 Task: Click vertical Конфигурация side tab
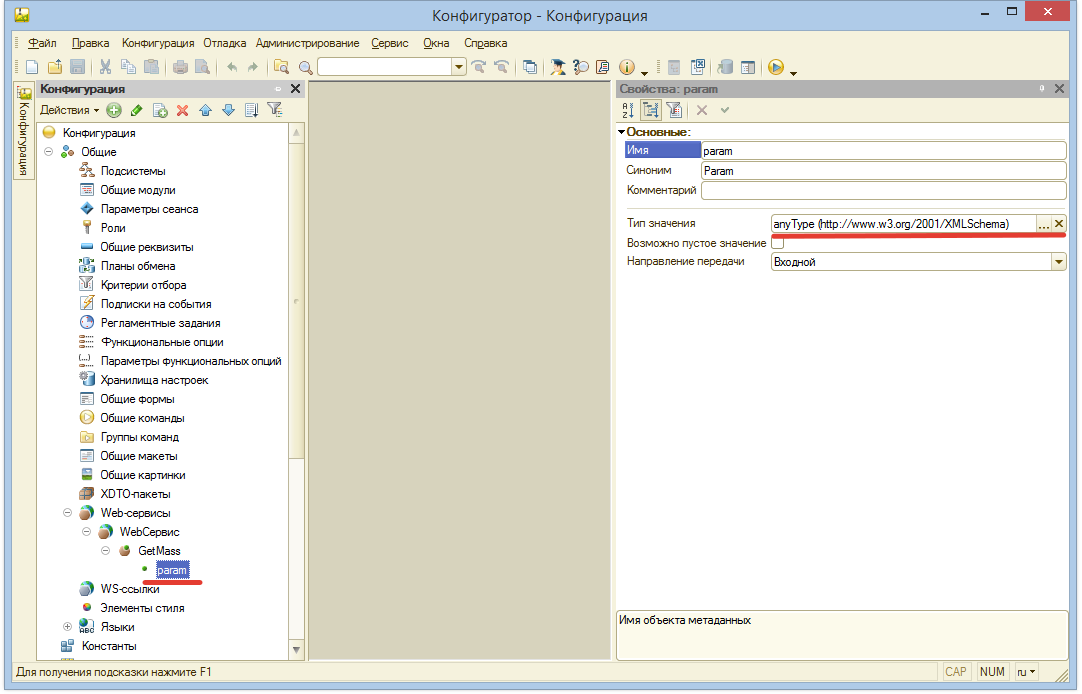tap(23, 131)
